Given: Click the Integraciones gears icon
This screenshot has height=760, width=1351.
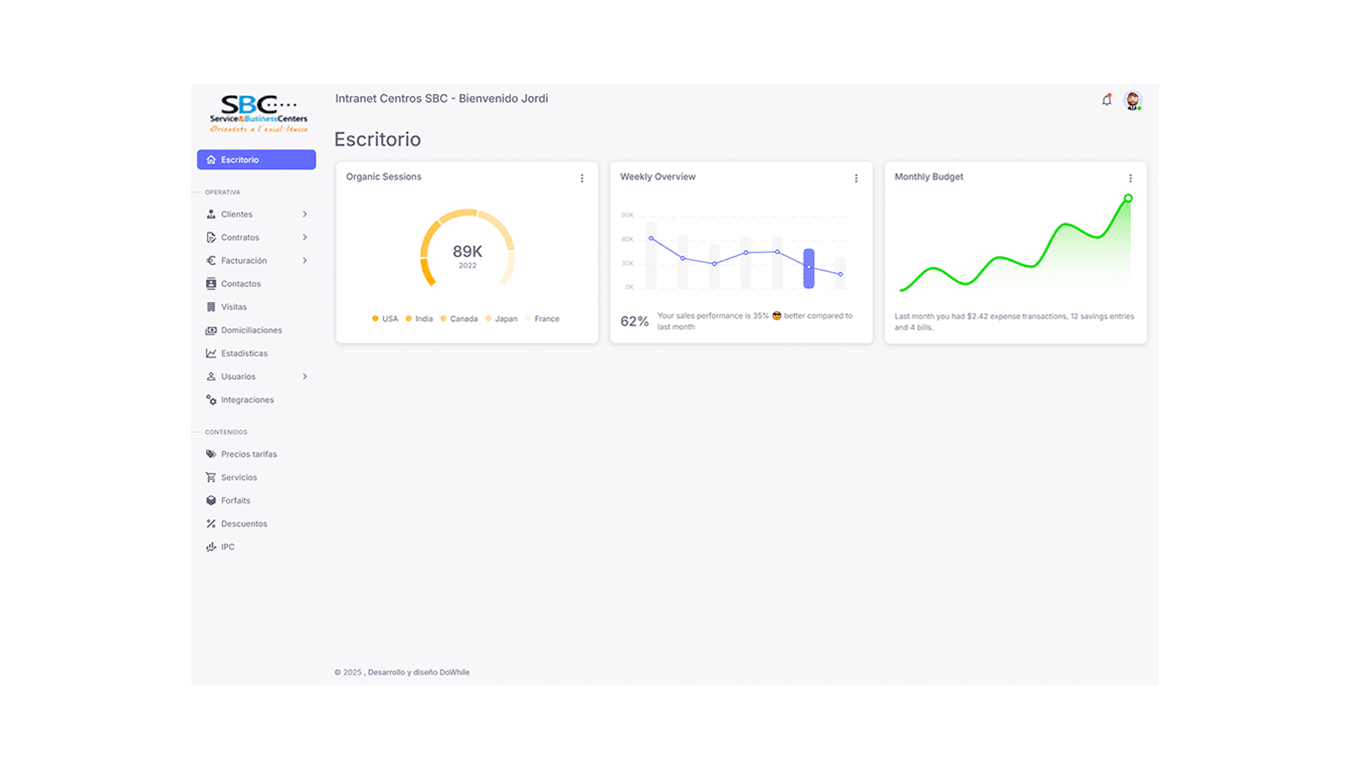Looking at the screenshot, I should pyautogui.click(x=211, y=400).
